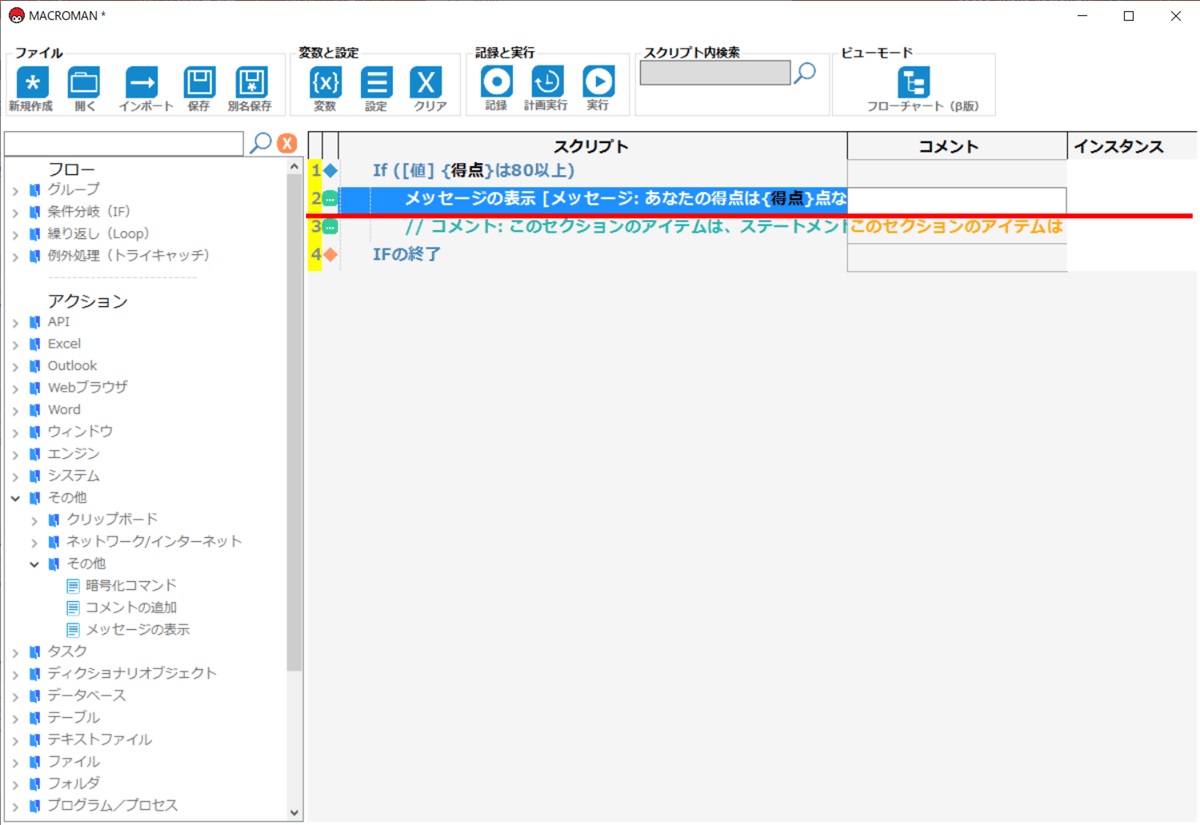Expand the API tree node
The height and width of the screenshot is (825, 1200).
(x=16, y=322)
